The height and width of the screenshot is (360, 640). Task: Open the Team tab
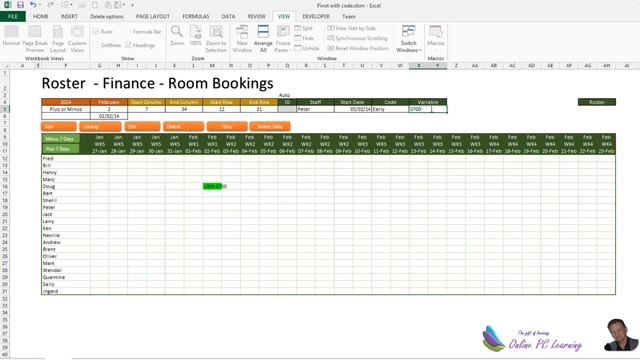[349, 16]
